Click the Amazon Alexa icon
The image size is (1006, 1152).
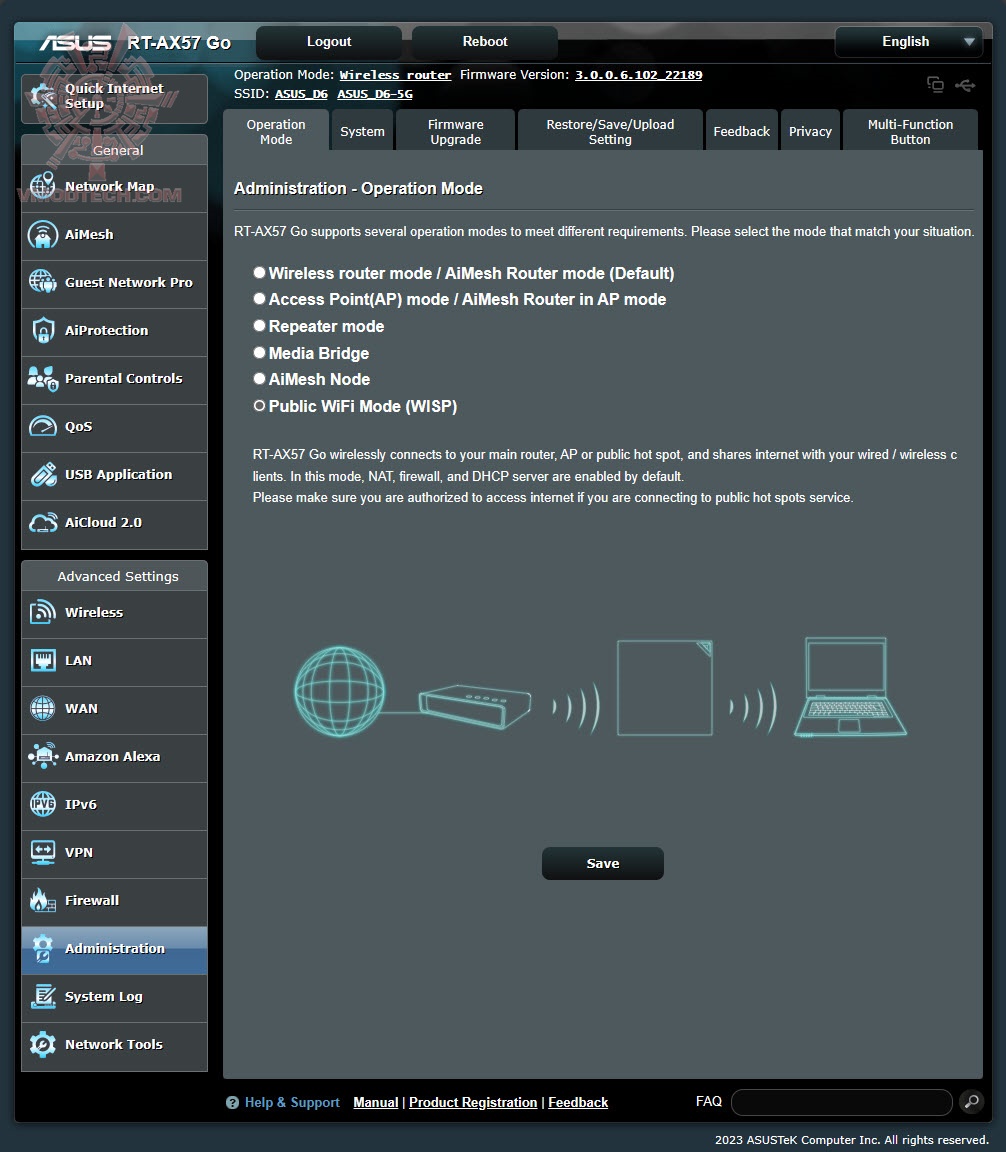tap(43, 756)
